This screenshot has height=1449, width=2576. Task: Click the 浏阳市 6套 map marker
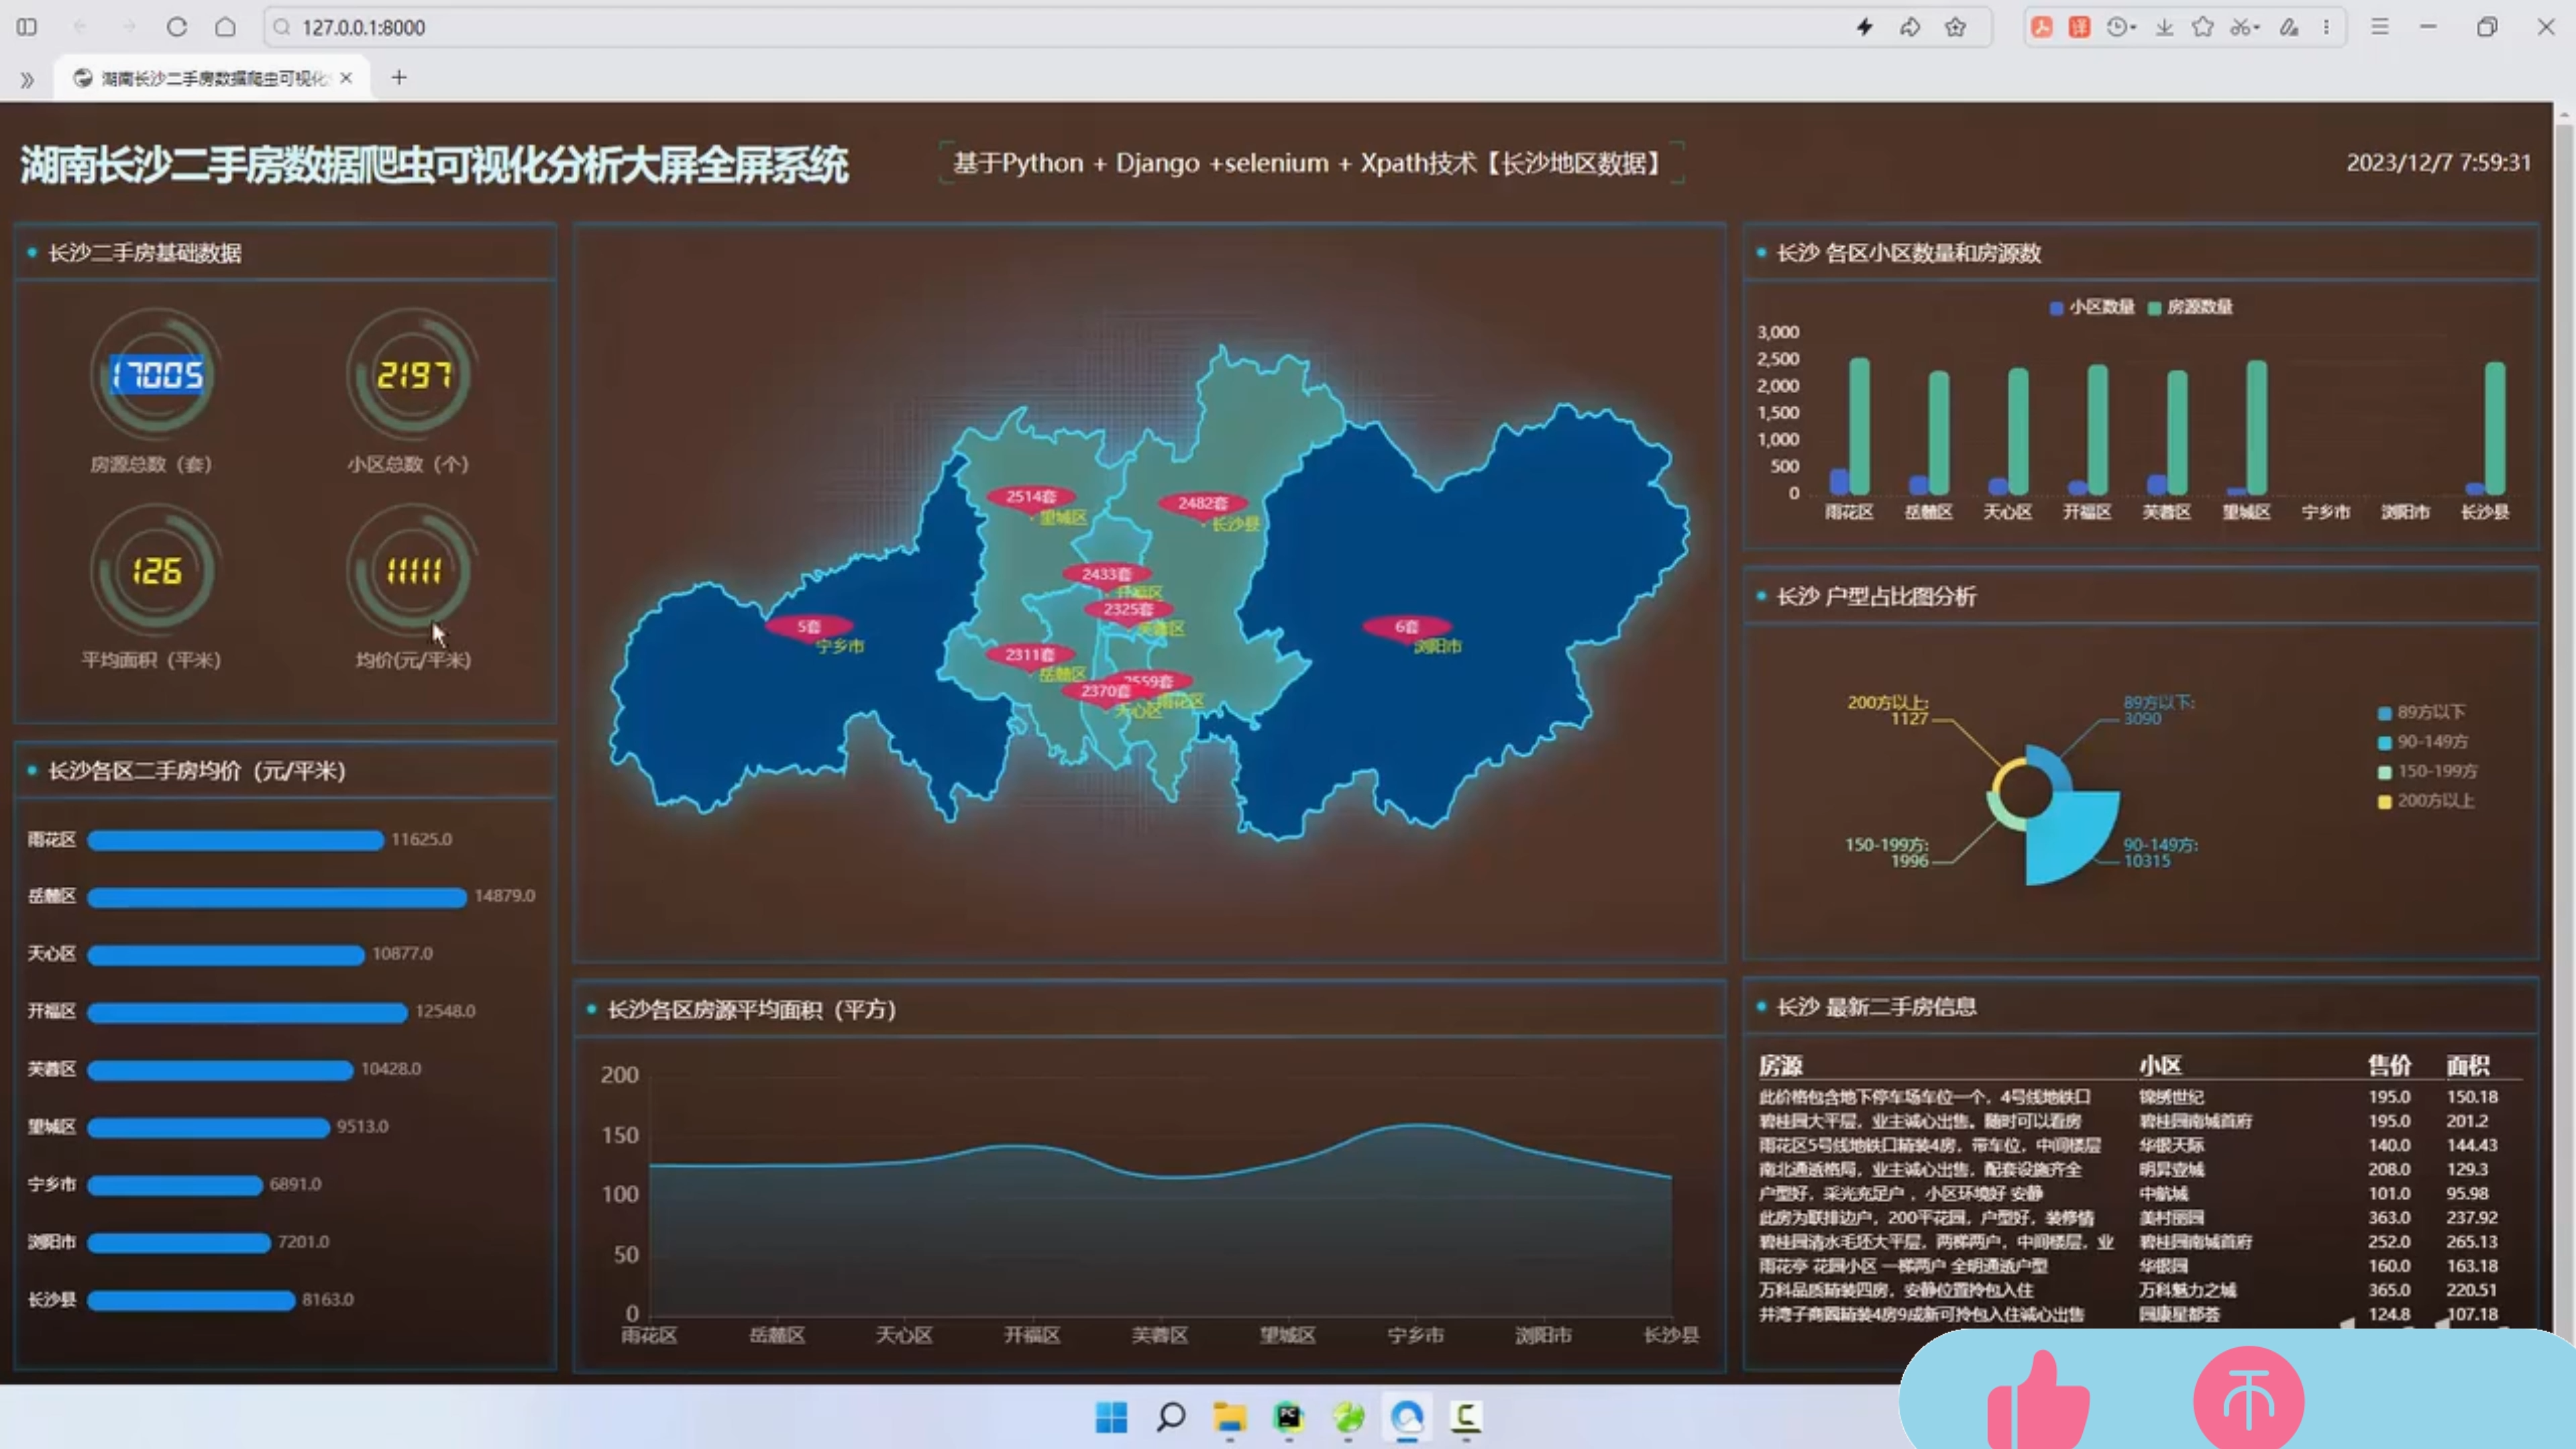(x=1406, y=627)
